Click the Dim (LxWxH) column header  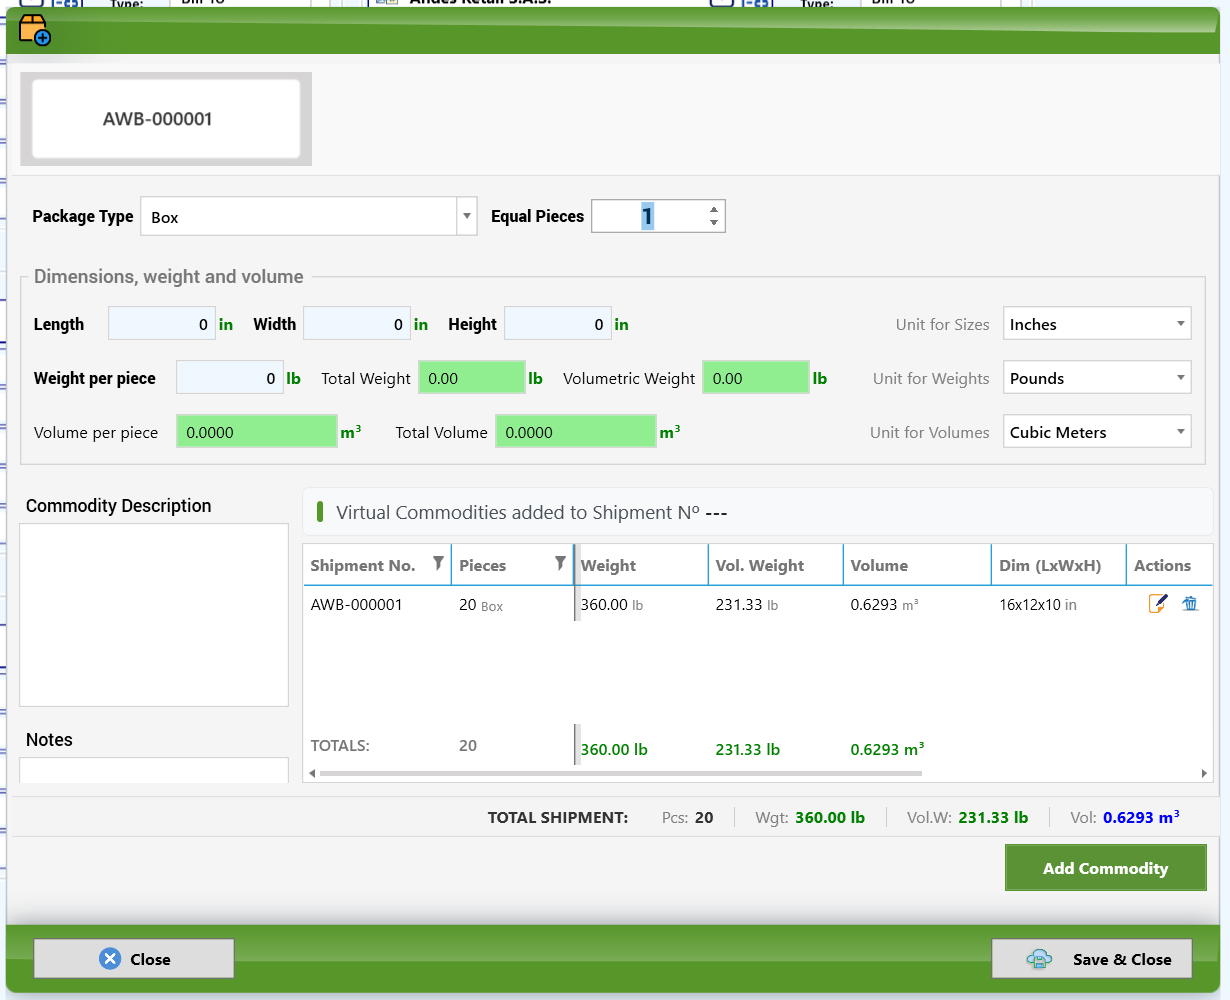1059,565
